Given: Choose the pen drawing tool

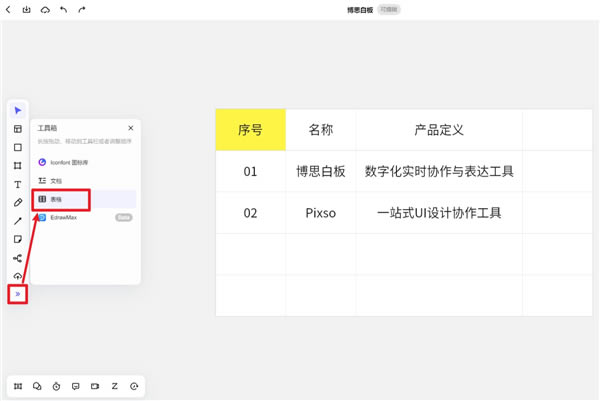Looking at the screenshot, I should (x=17, y=202).
